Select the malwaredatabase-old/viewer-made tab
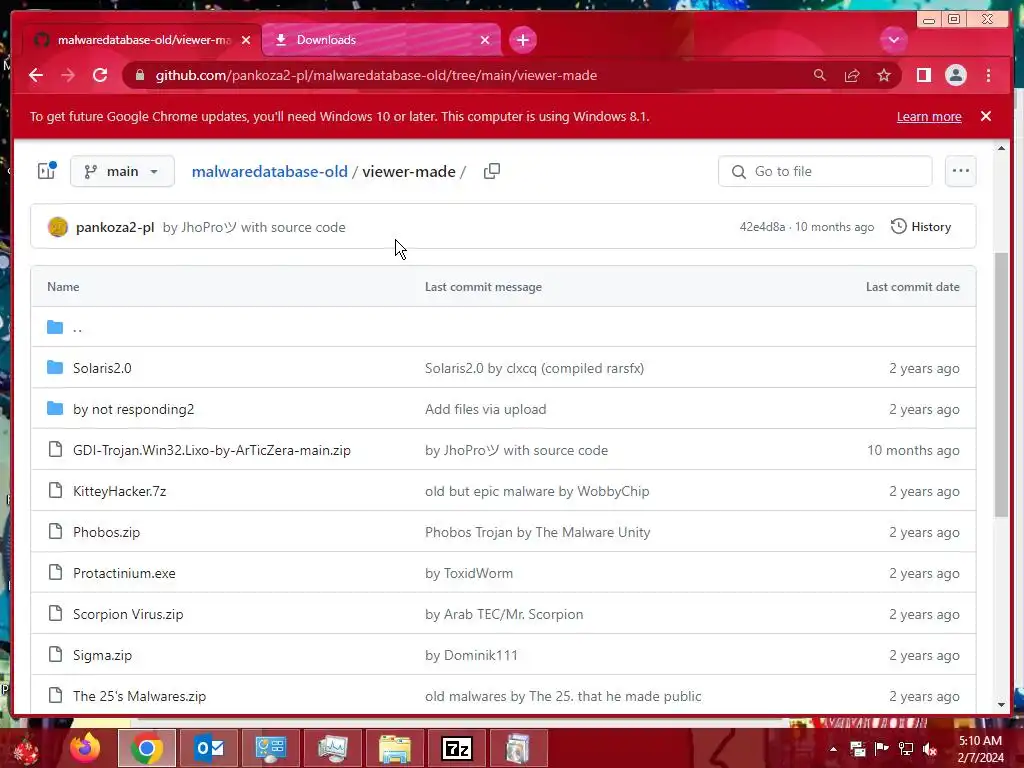 [x=142, y=40]
